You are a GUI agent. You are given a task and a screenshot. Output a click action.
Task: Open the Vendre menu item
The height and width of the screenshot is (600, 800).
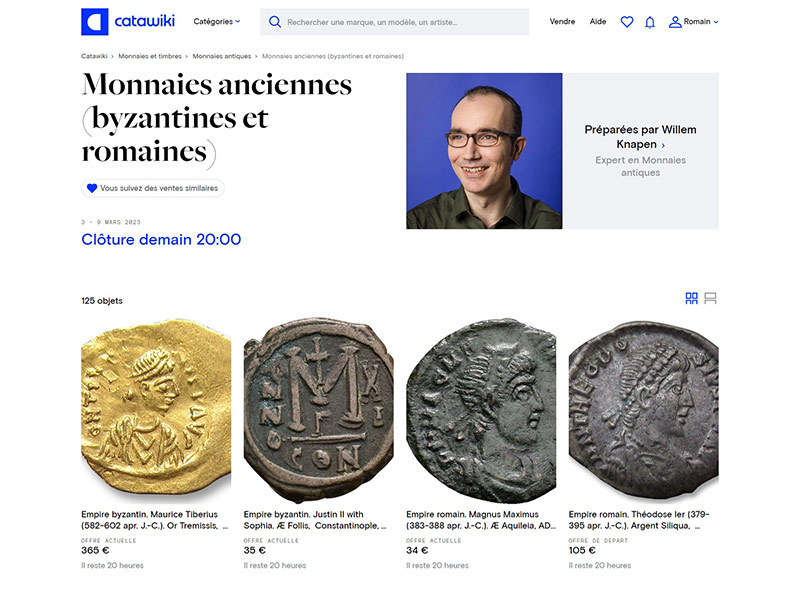[x=562, y=22]
